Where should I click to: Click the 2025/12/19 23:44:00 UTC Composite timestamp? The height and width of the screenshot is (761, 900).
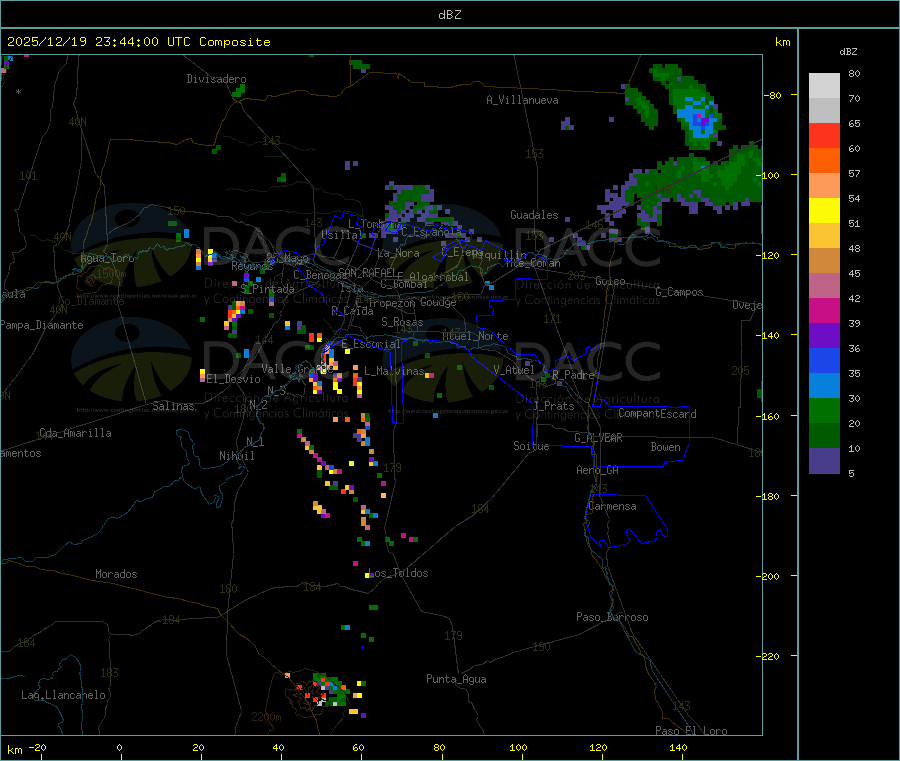138,42
